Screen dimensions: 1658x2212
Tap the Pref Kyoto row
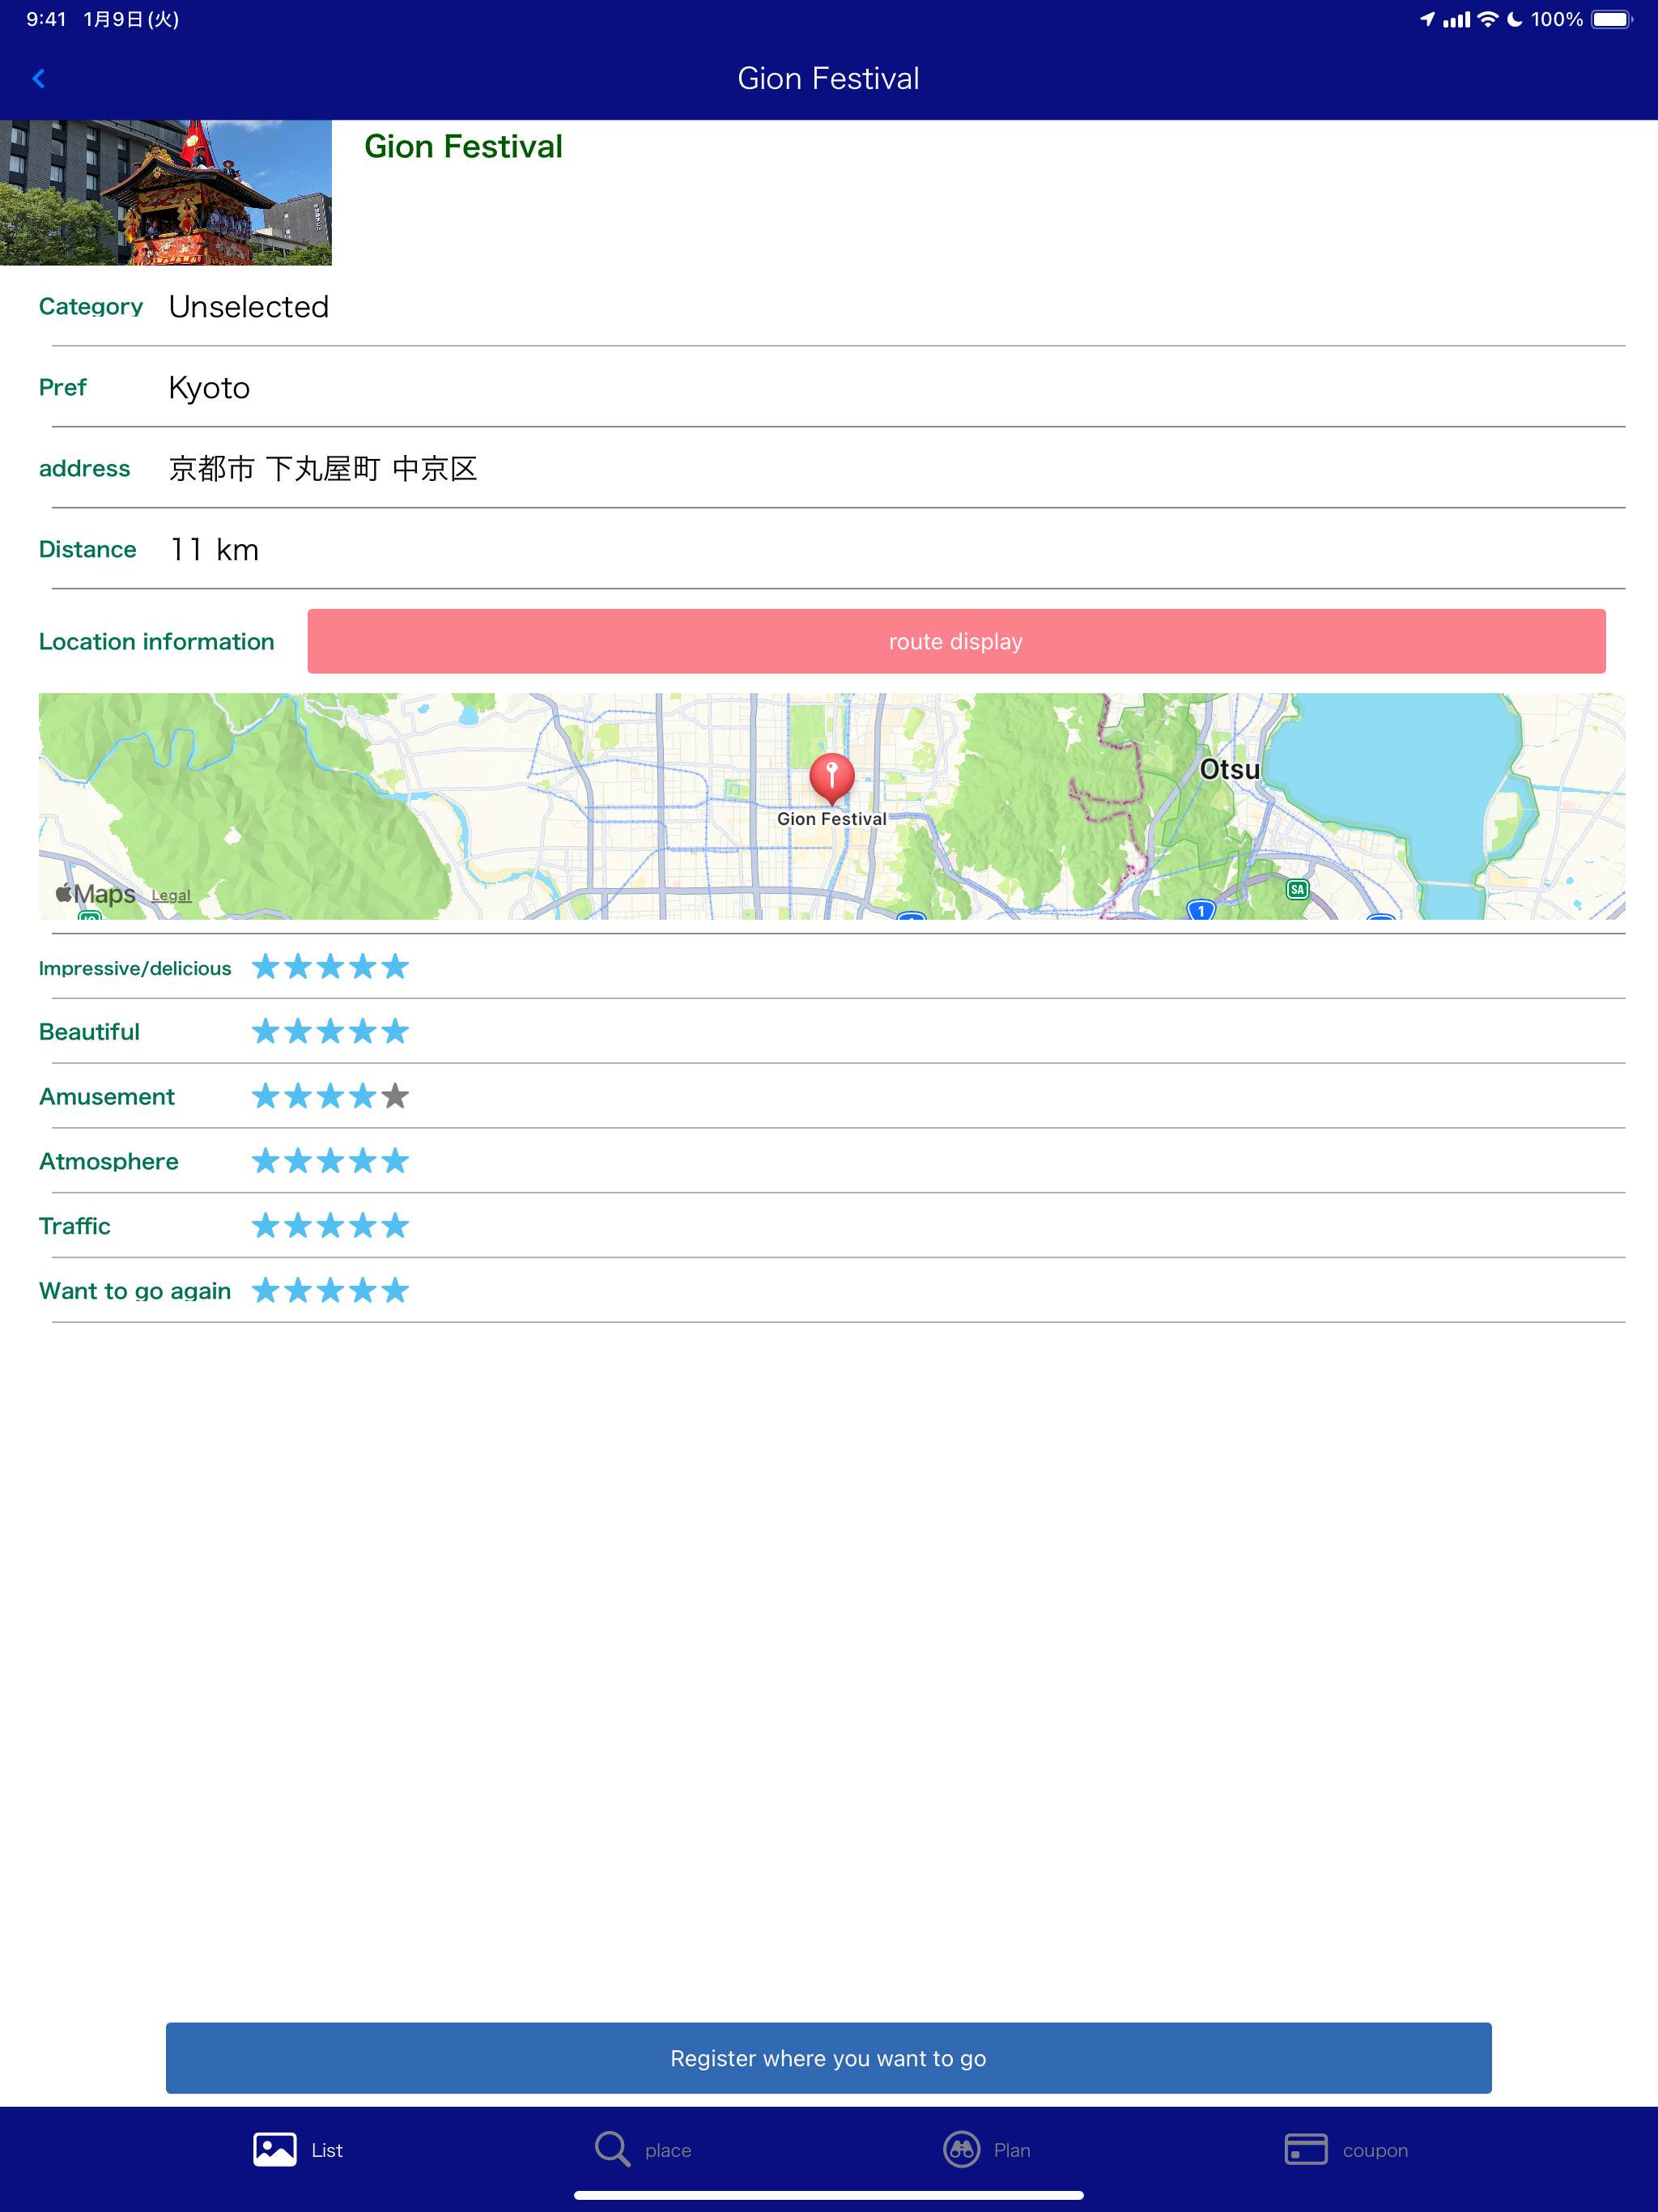(x=209, y=388)
